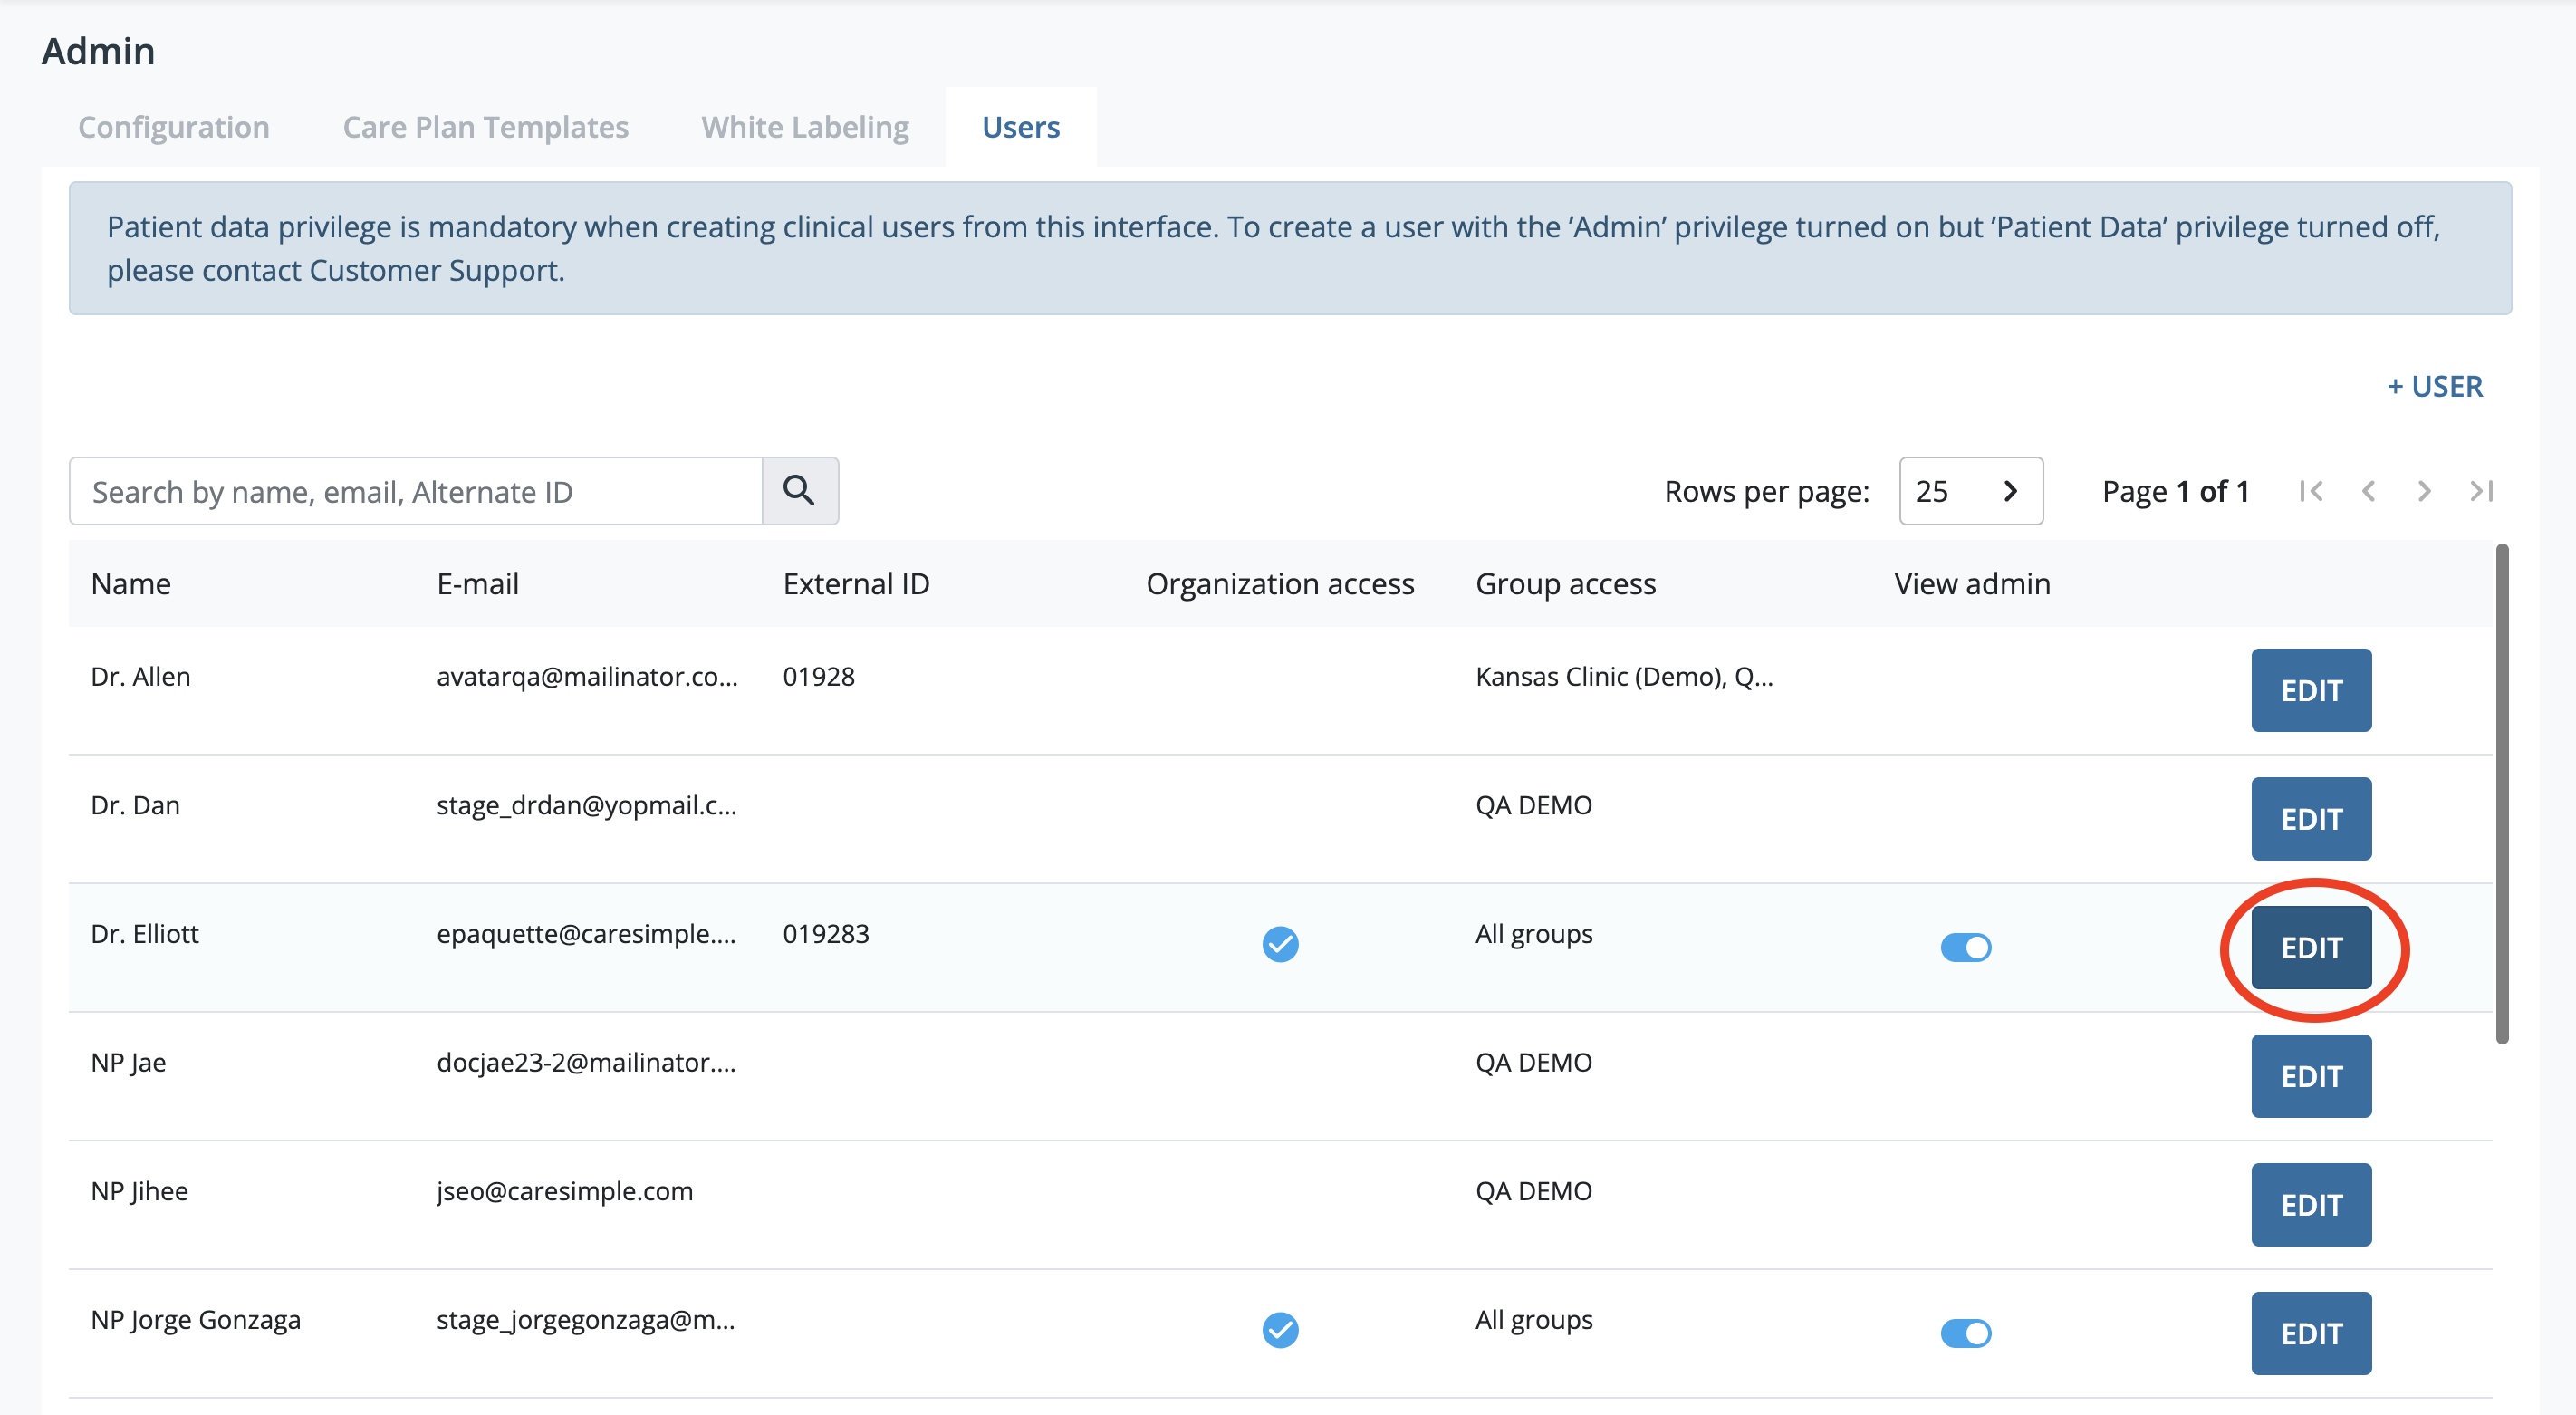Viewport: 2576px width, 1415px height.
Task: Go to first page pagination icon
Action: coord(2310,491)
